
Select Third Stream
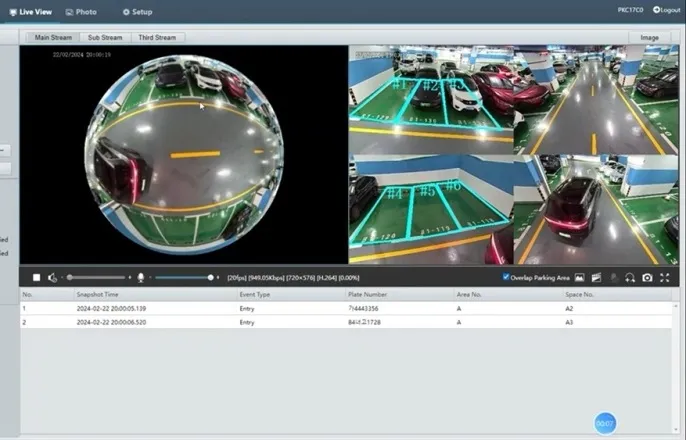157,38
